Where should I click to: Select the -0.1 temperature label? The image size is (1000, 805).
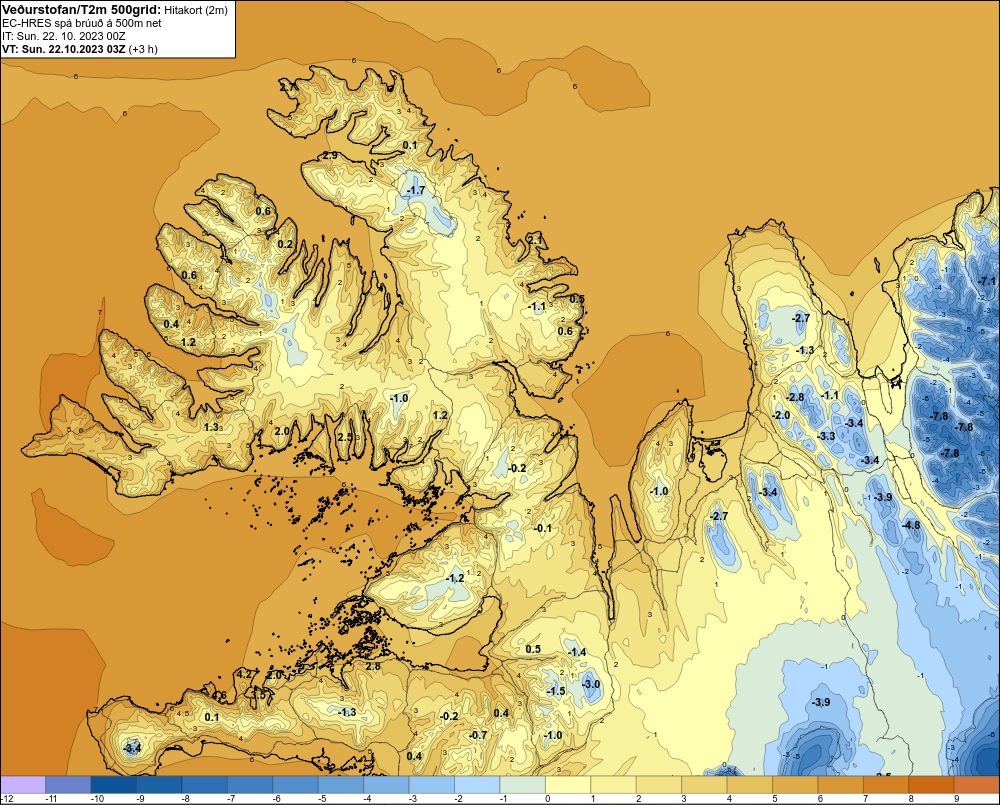543,528
